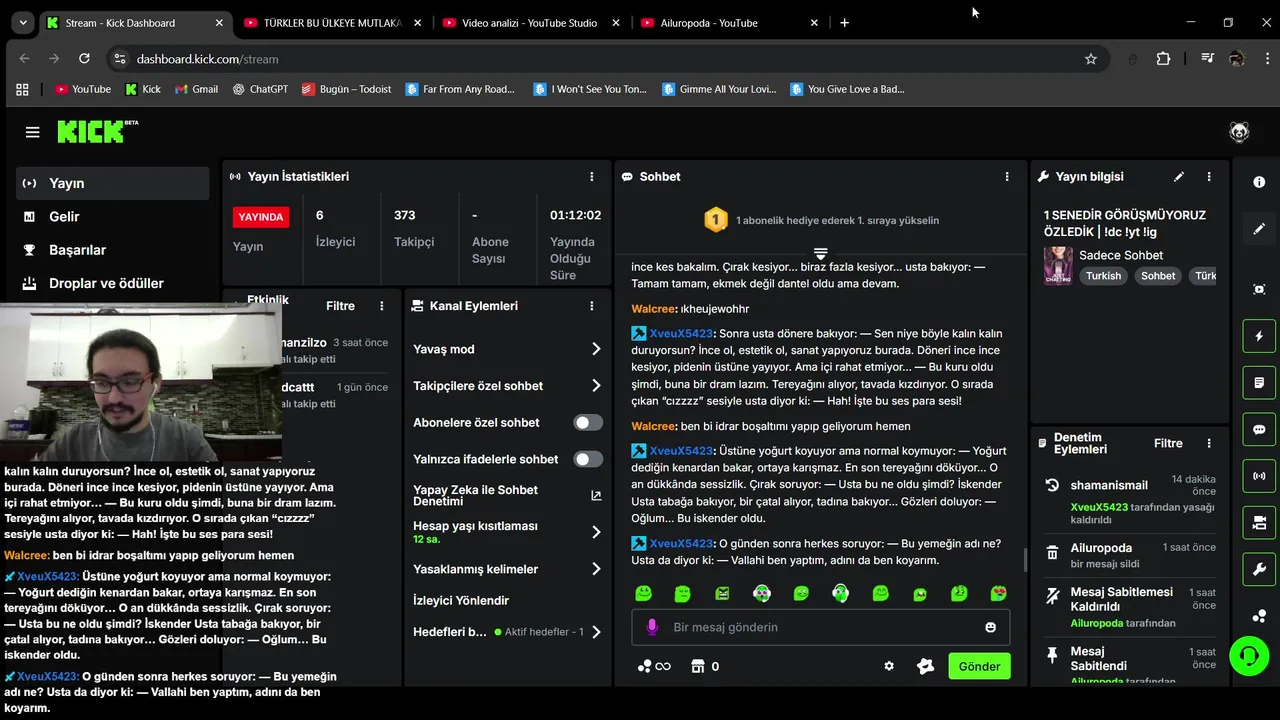Click the points infinity icon below message box
Screen dimensions: 1280x720
pyautogui.click(x=654, y=666)
